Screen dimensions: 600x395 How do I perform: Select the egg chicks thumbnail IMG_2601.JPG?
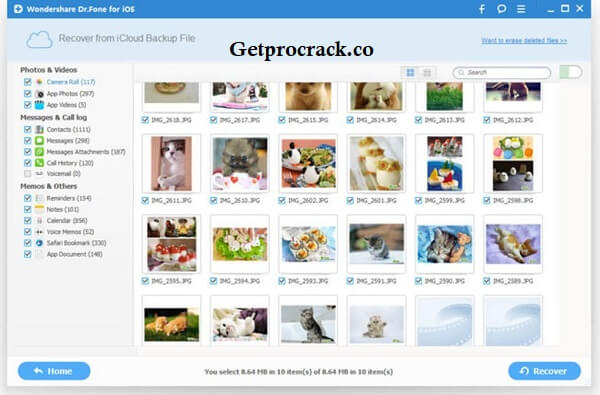click(377, 163)
